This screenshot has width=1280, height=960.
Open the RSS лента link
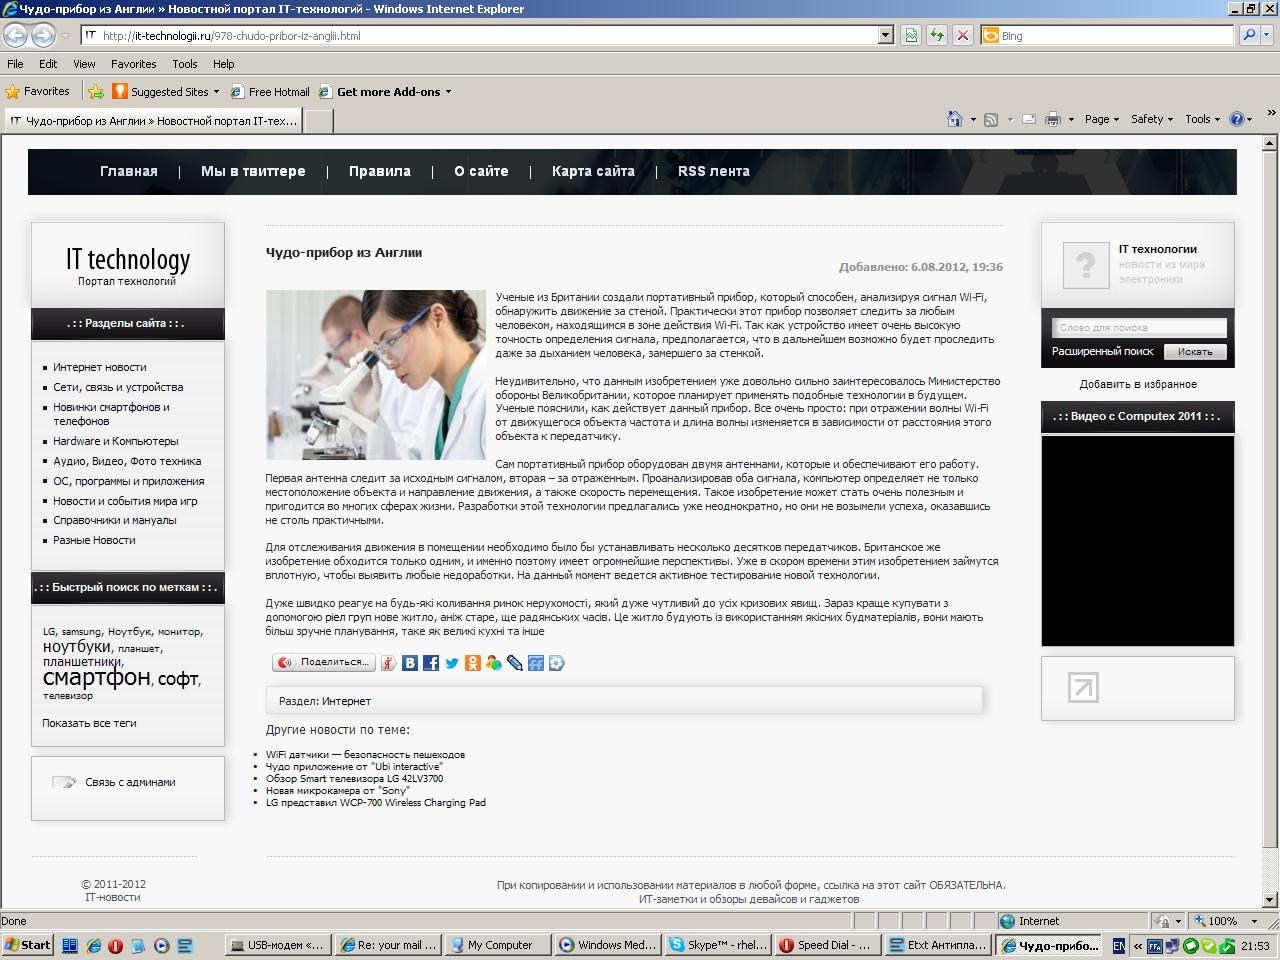(714, 171)
